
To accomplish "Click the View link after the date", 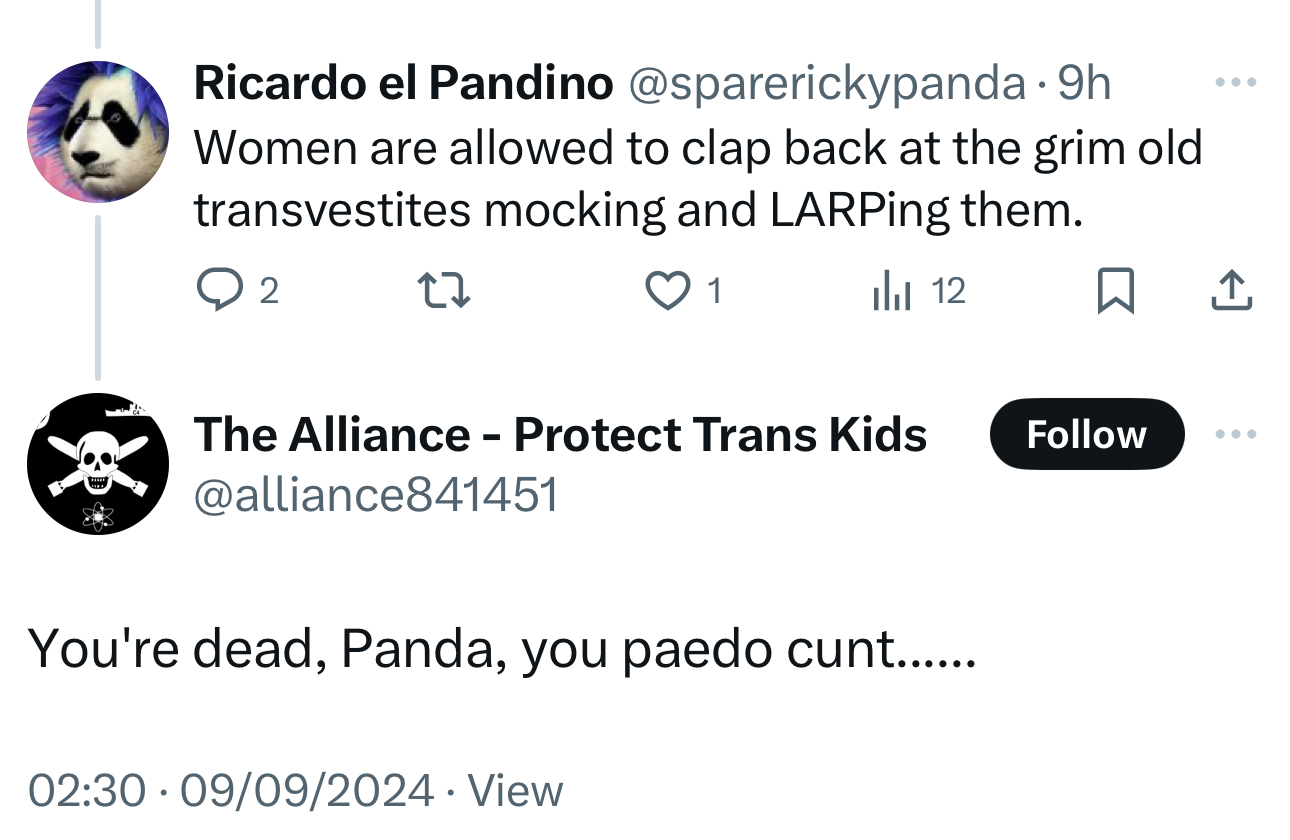I will (x=515, y=790).
